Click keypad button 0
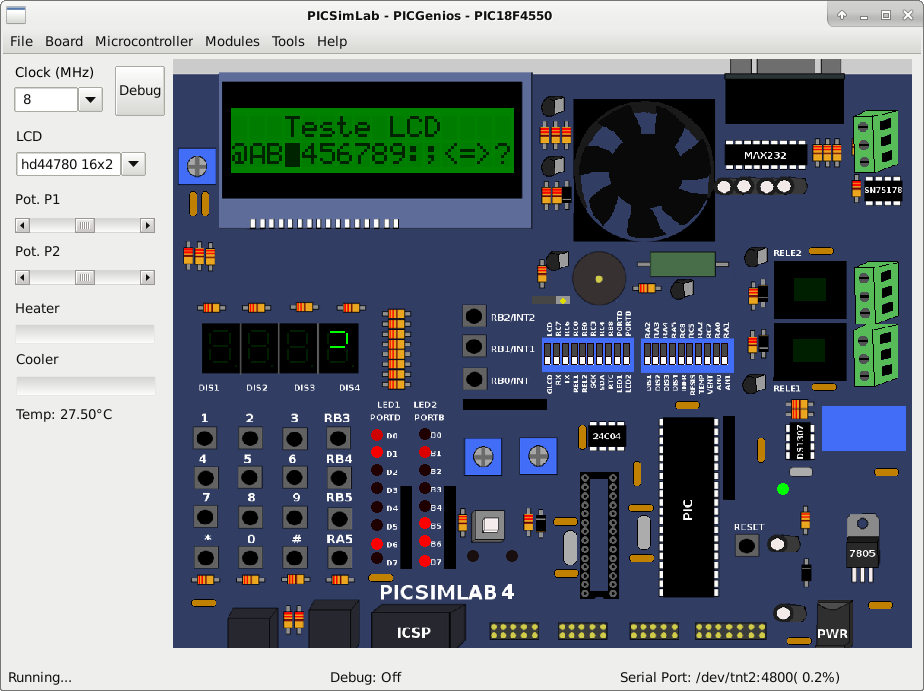924x691 pixels. pos(250,557)
